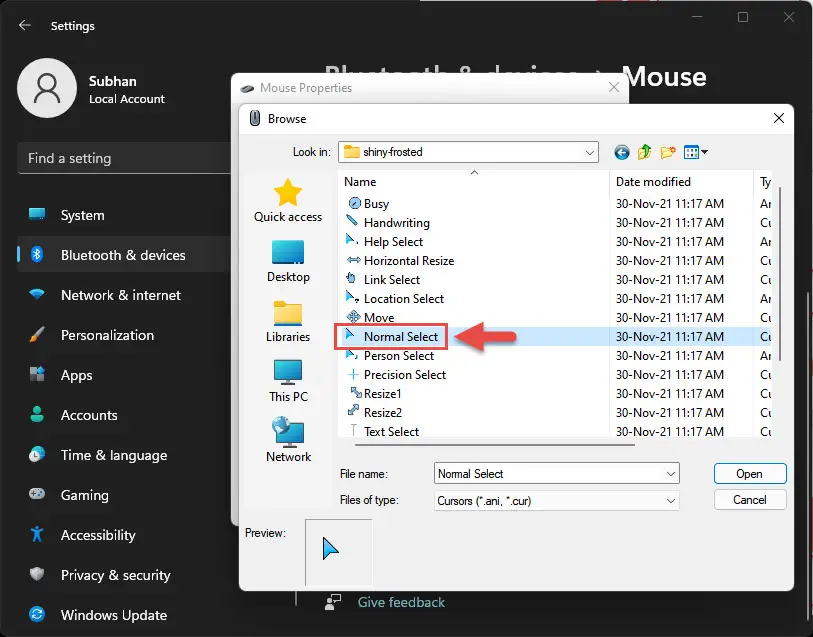
Task: Go to Bluetooth & devices settings
Action: [121, 255]
